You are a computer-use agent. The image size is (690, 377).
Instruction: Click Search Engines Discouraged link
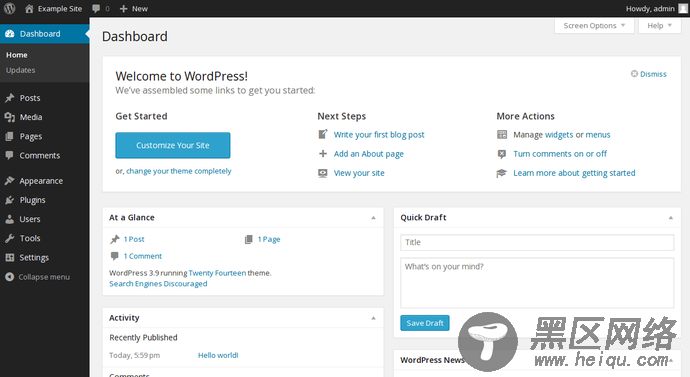[x=158, y=284]
